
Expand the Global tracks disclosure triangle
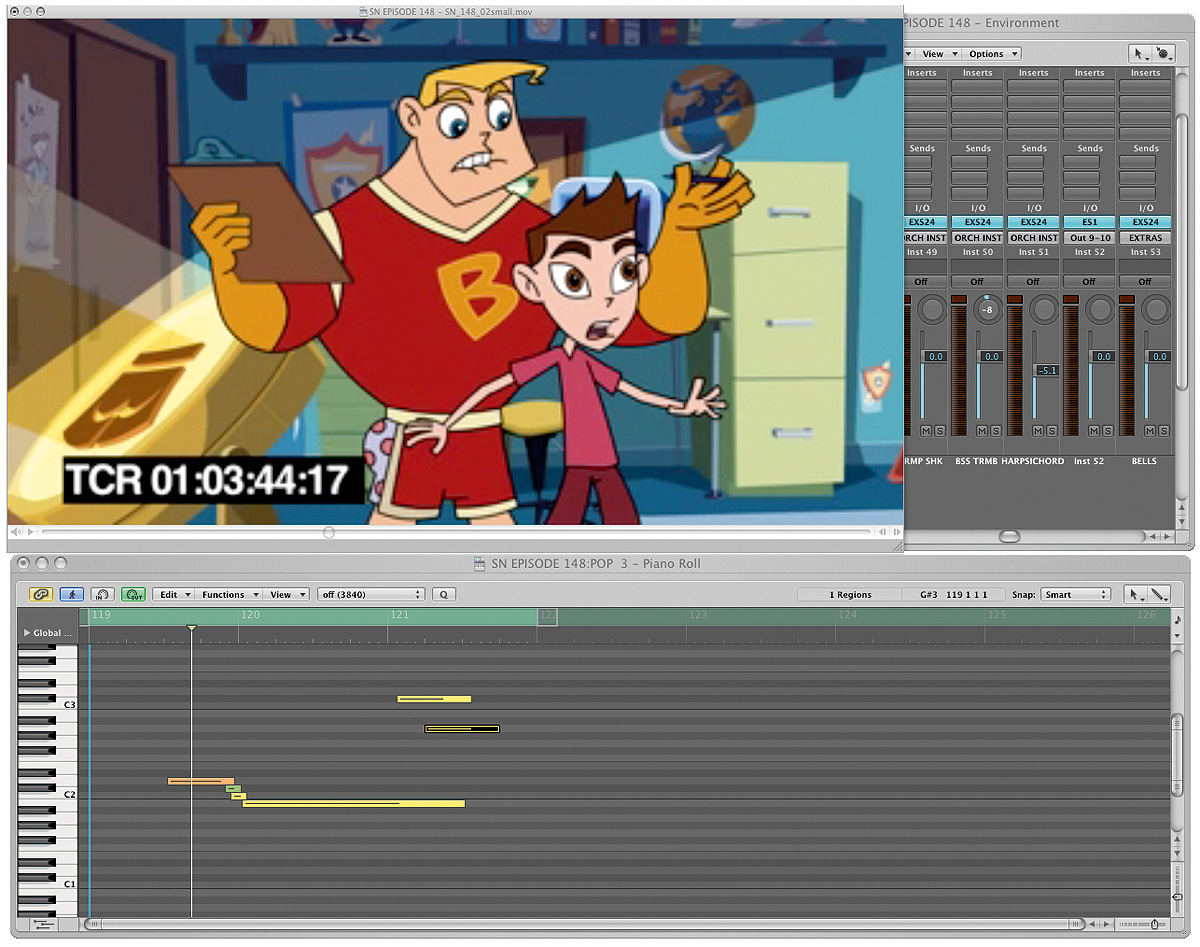27,633
